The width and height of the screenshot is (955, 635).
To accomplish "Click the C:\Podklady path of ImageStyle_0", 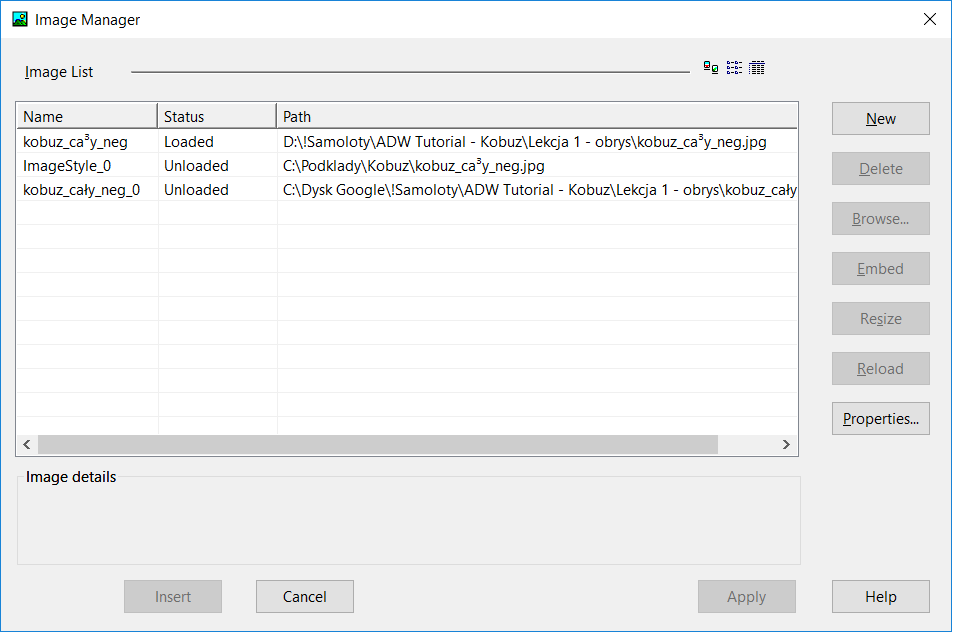I will pyautogui.click(x=413, y=166).
